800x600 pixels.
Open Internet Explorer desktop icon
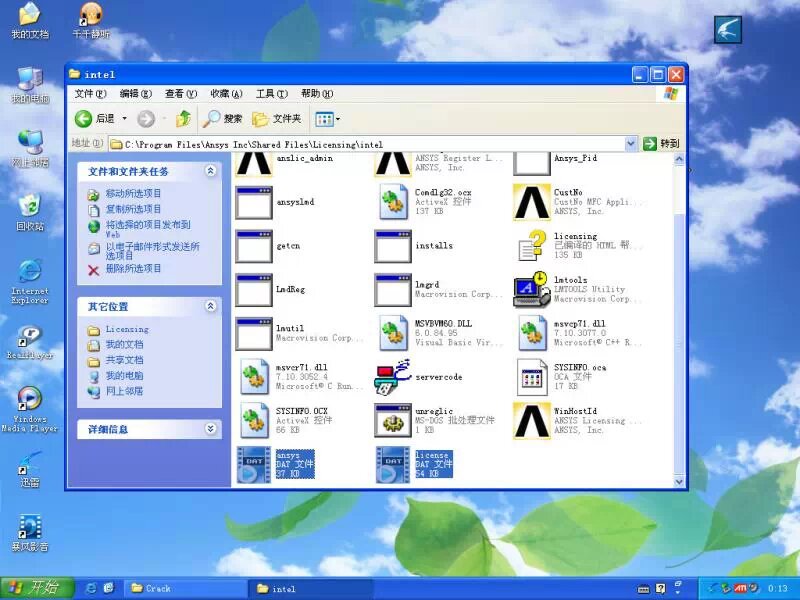pyautogui.click(x=30, y=272)
